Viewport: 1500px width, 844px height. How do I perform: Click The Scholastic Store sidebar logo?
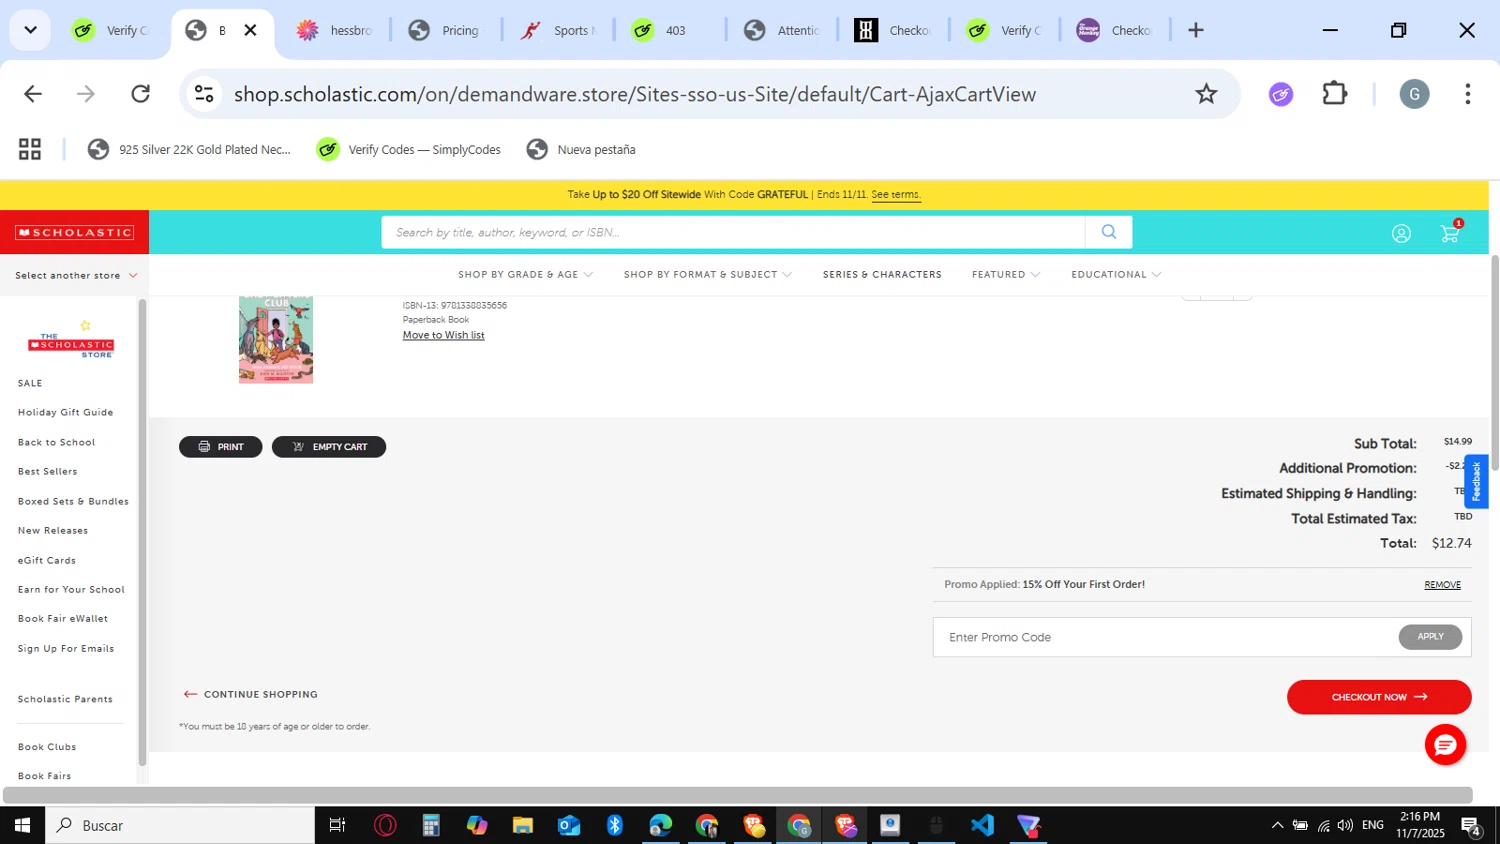71,340
